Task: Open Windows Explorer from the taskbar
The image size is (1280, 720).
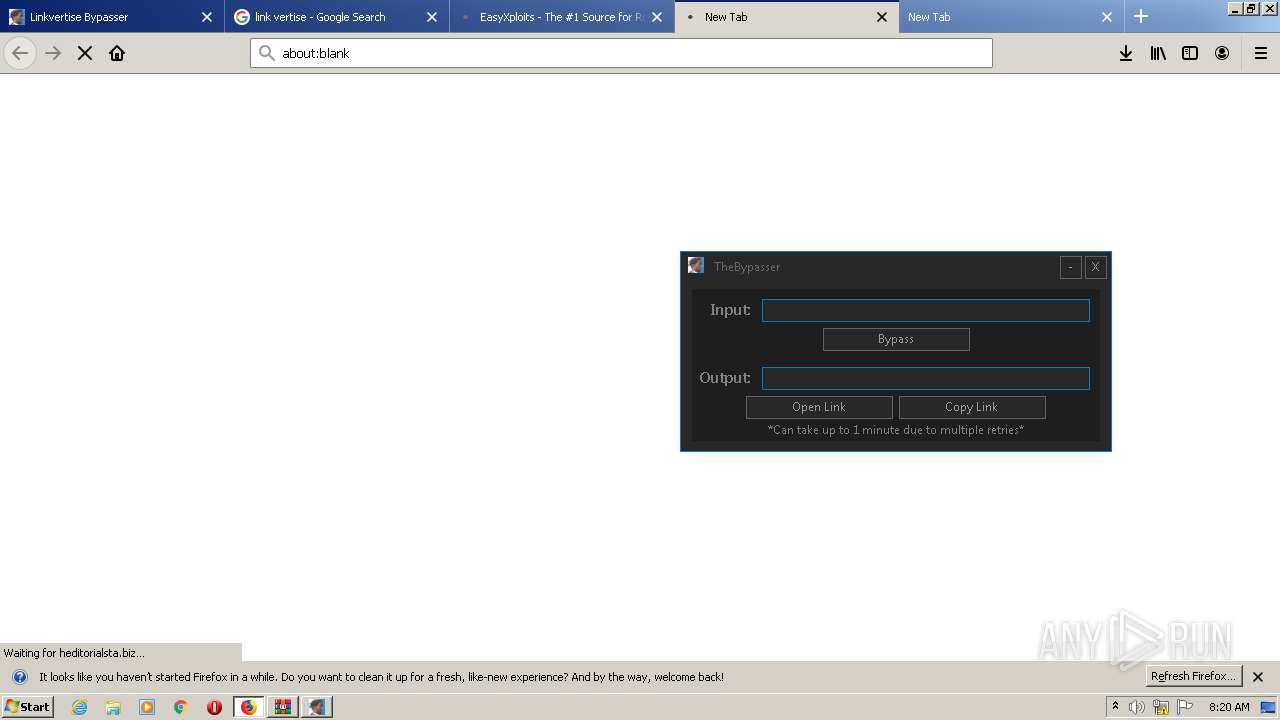Action: [113, 707]
